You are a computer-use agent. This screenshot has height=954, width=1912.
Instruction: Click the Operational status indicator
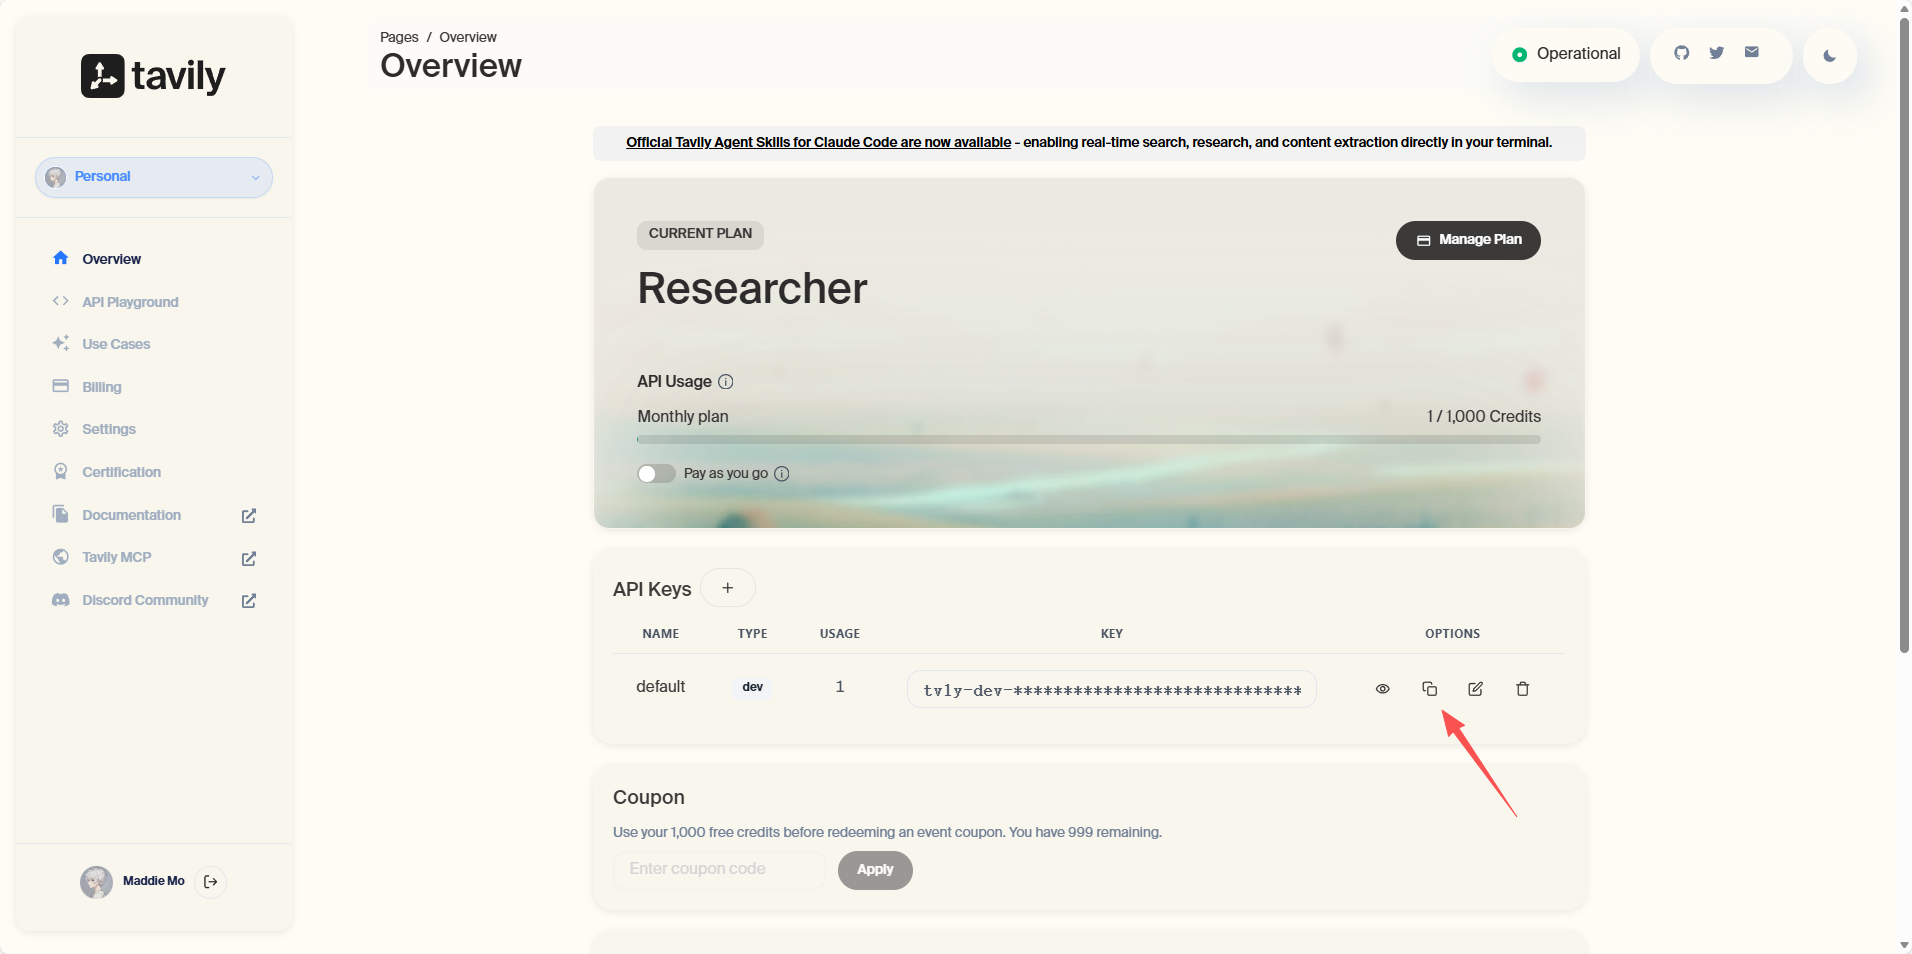click(x=1566, y=54)
